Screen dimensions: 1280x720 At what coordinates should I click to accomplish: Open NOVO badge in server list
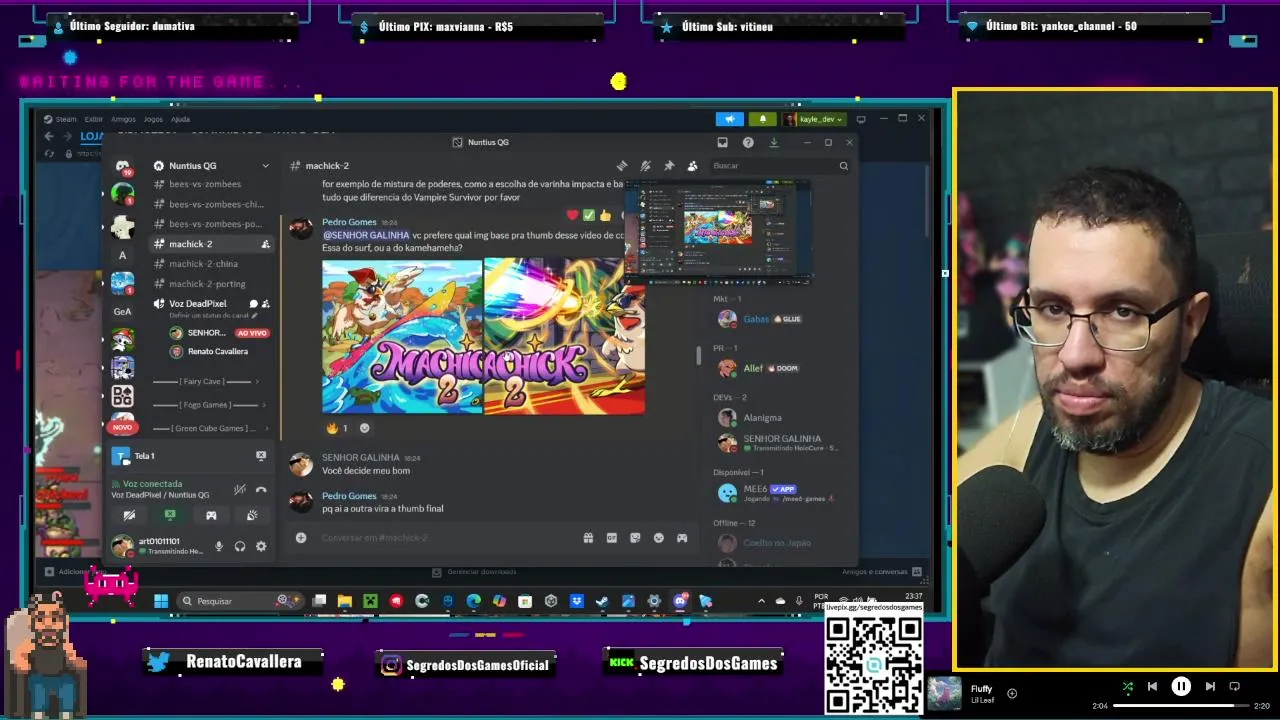122,427
